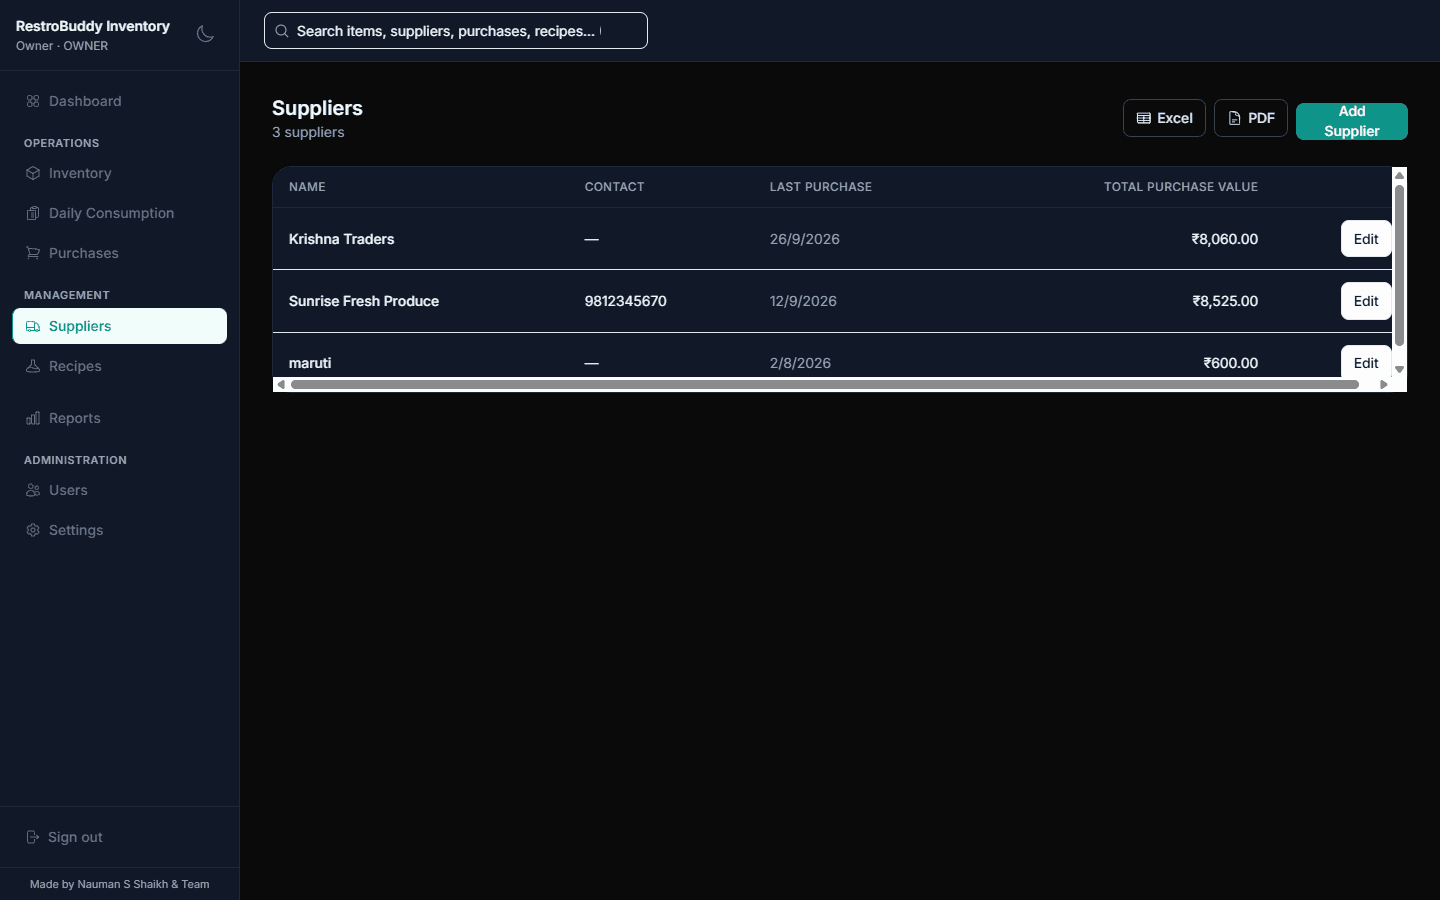Open Daily Consumption section
Screen dimensions: 1440x900
pos(120,213)
